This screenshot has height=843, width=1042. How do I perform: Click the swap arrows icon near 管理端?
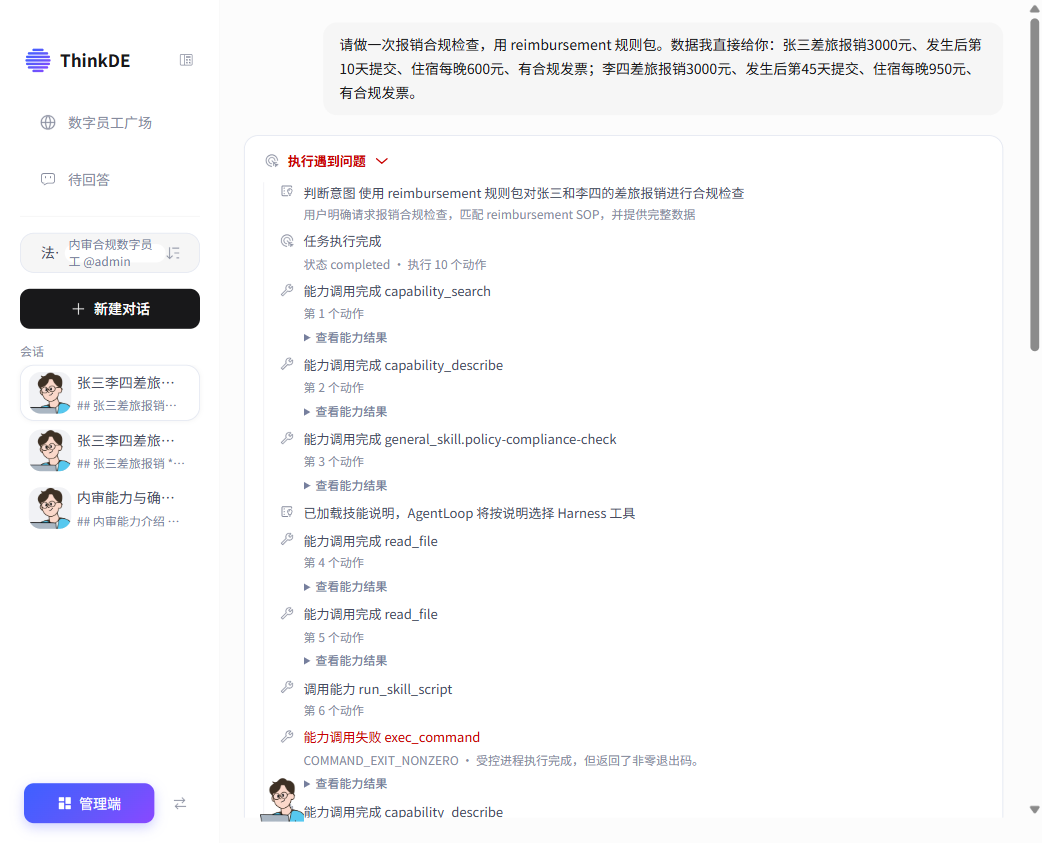(180, 803)
